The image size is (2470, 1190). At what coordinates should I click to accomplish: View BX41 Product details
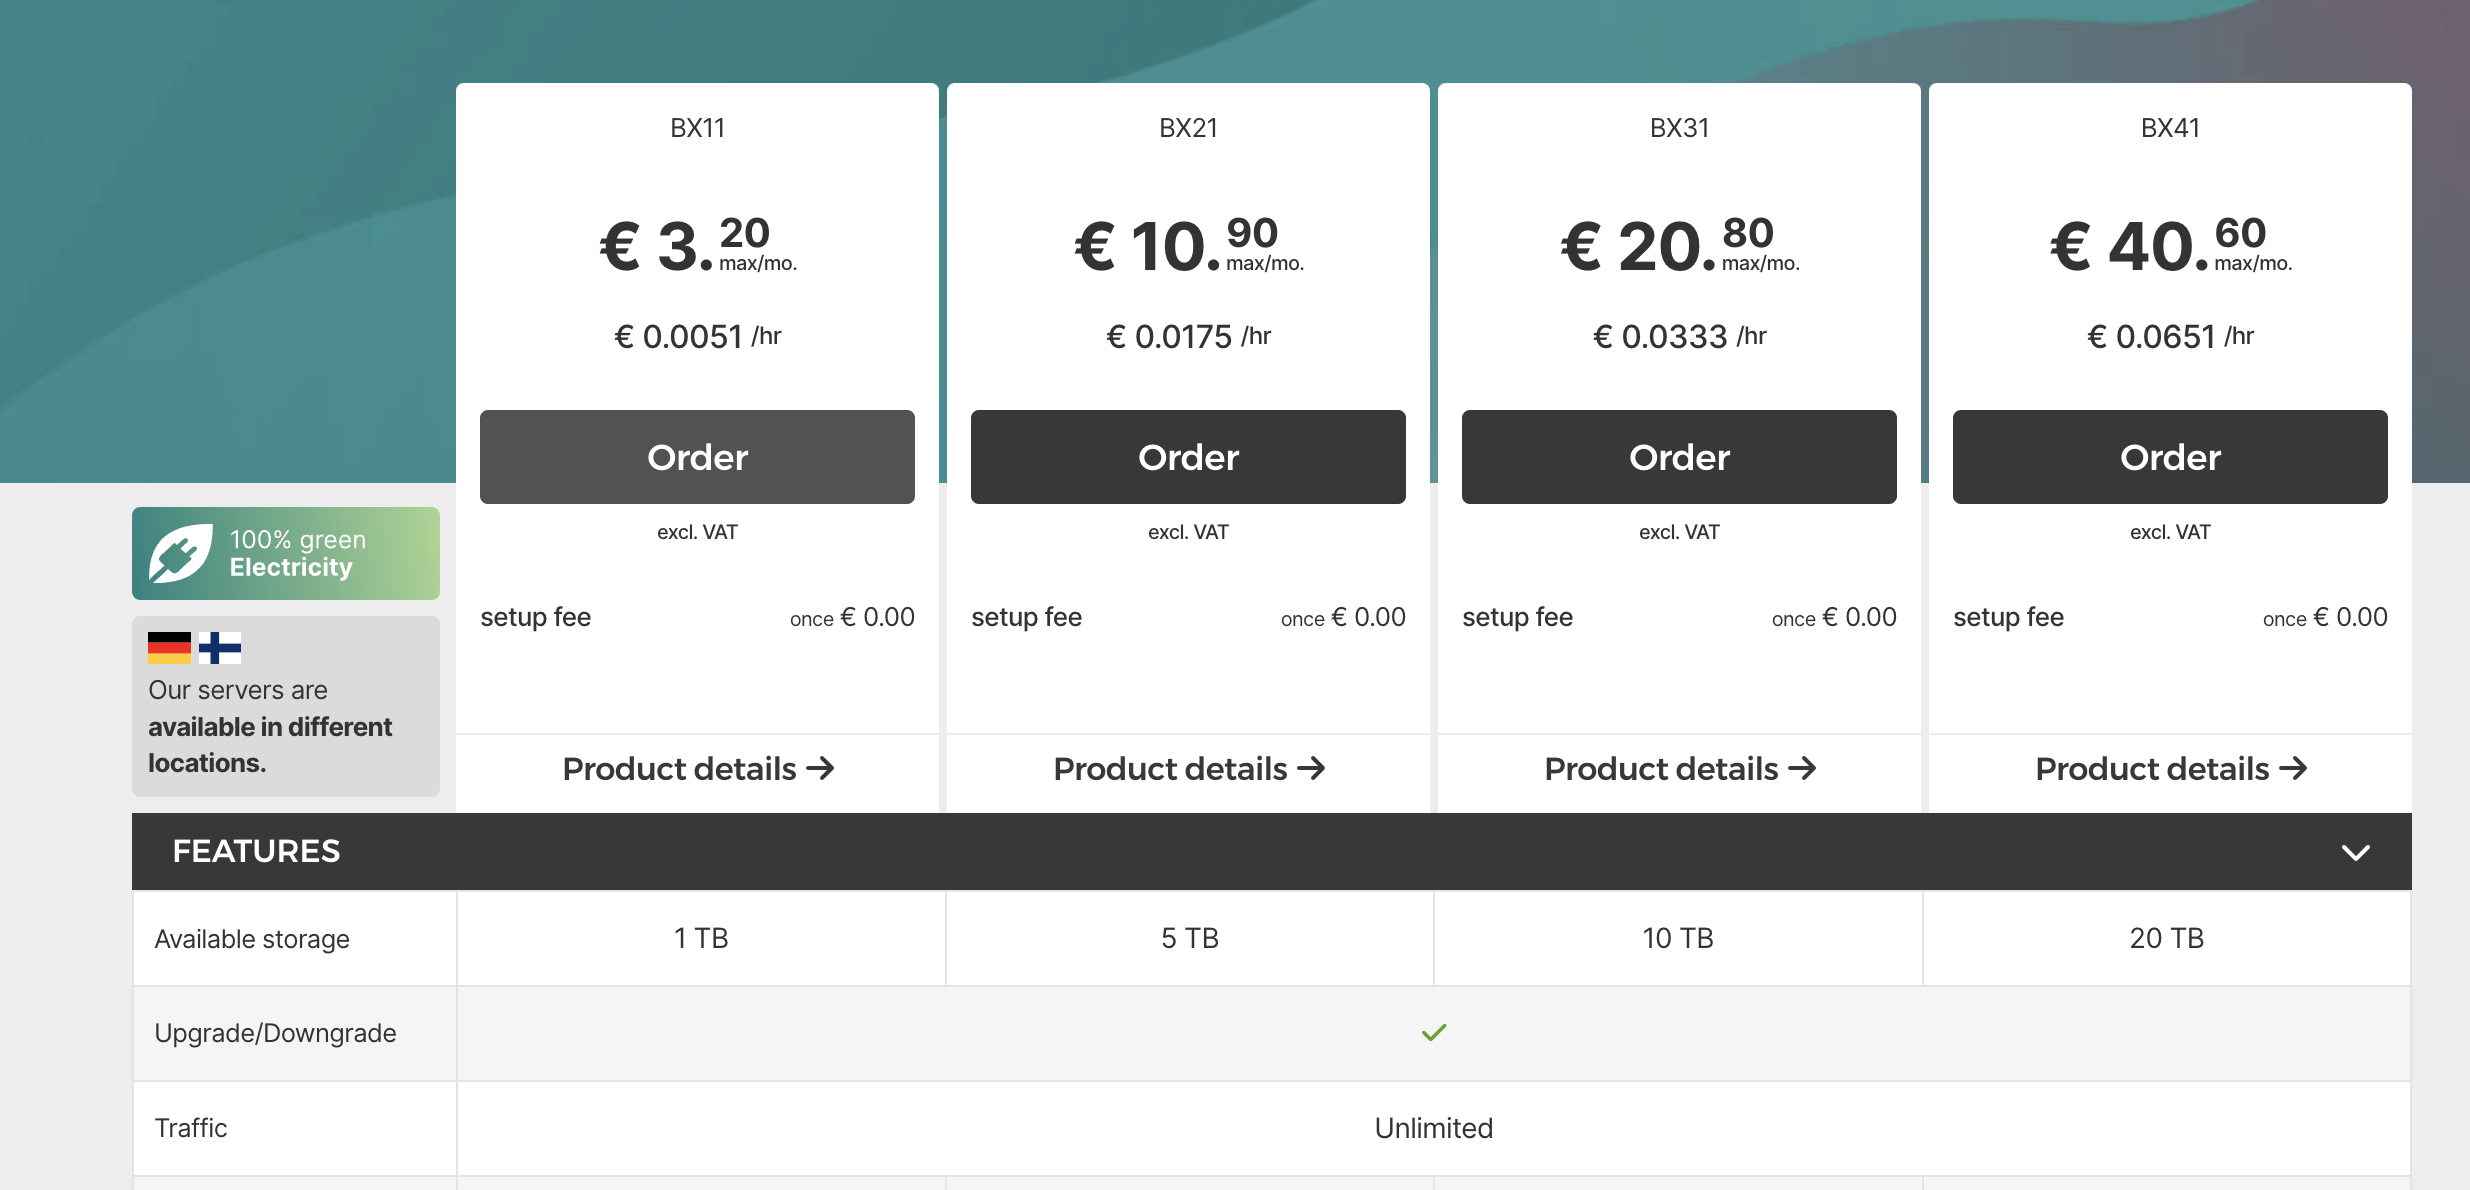tap(2153, 768)
